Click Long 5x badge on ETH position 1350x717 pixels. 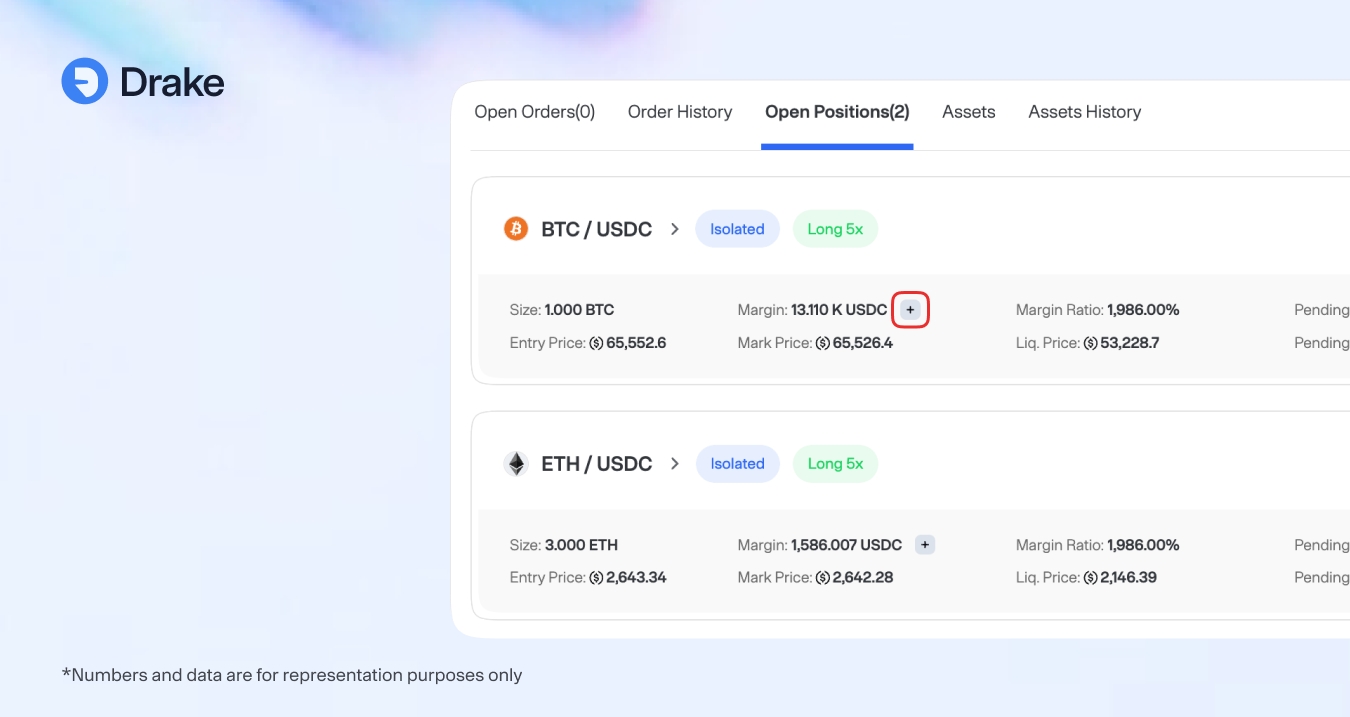pos(835,464)
